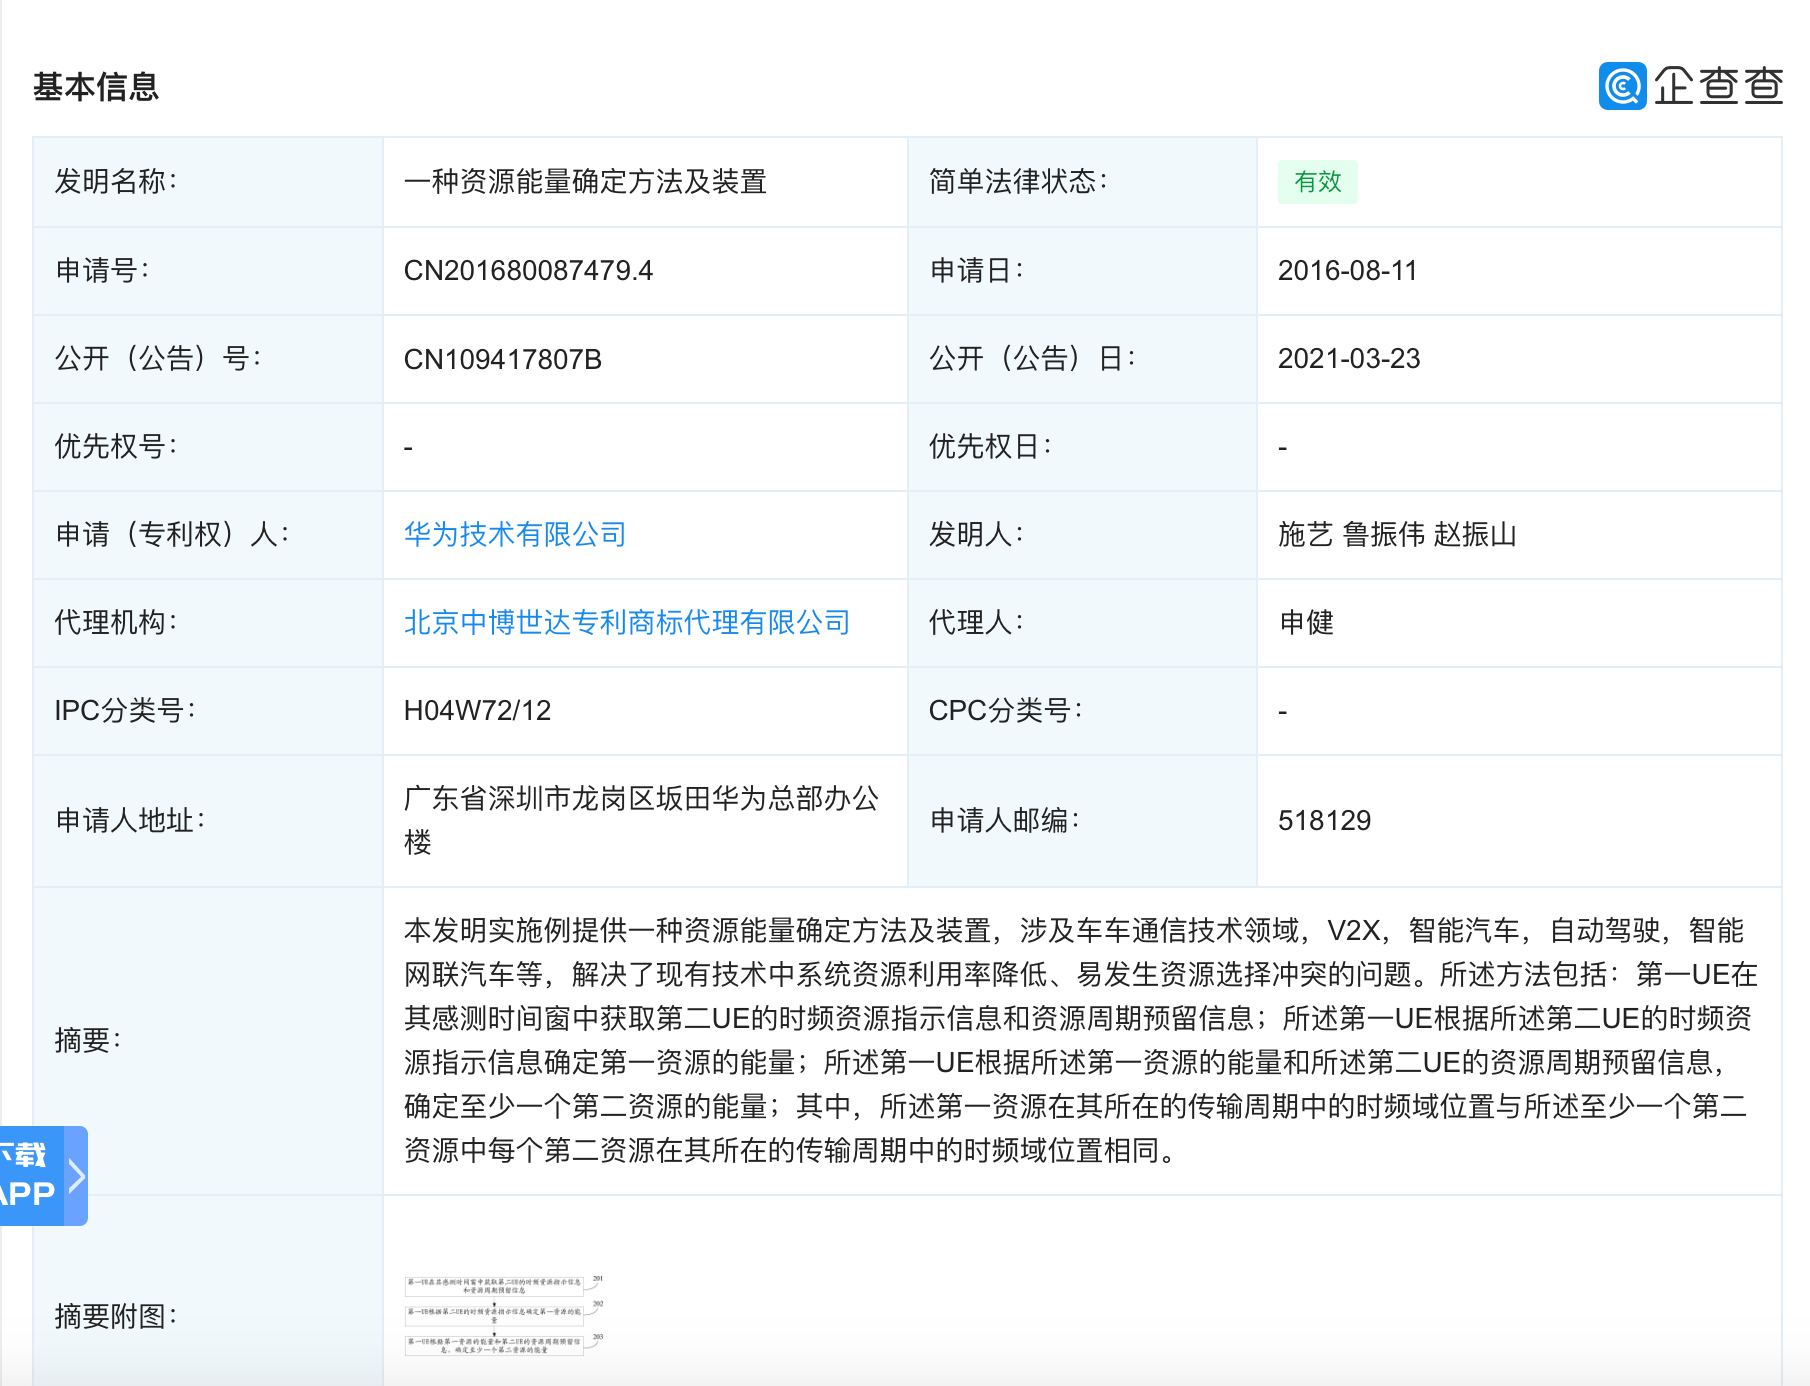The height and width of the screenshot is (1386, 1810).
Task: Click the CPC分类号 label cell
Action: pos(1082,710)
